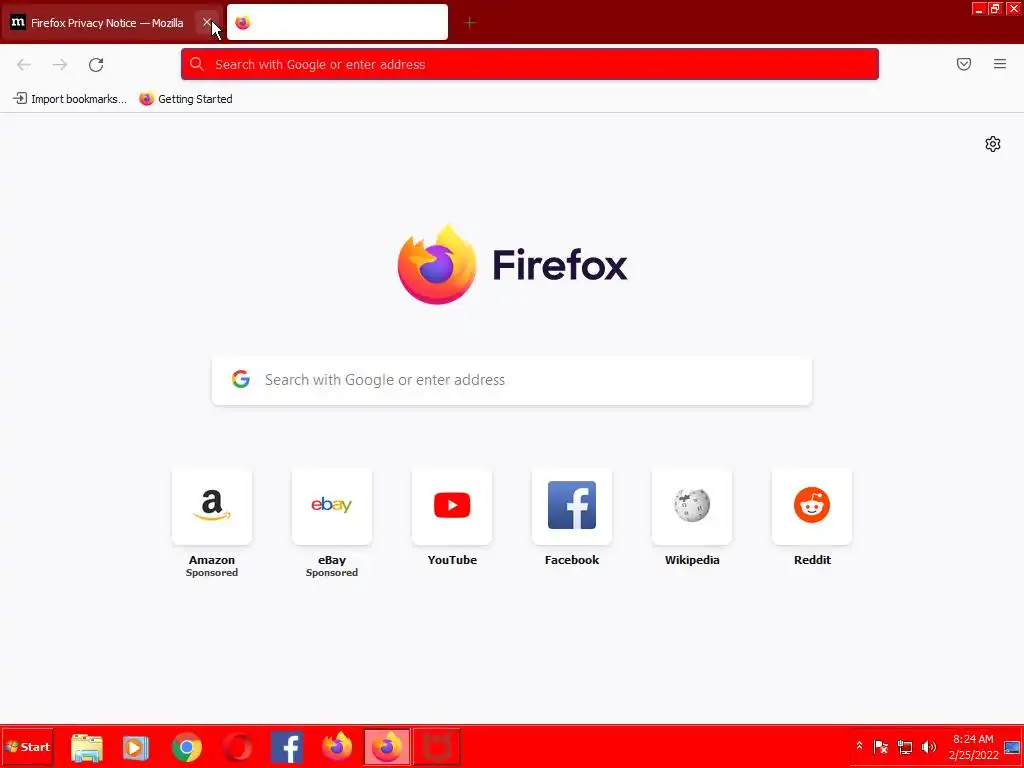Screen dimensions: 1024x768
Task: Launch Opera from taskbar
Action: point(237,747)
